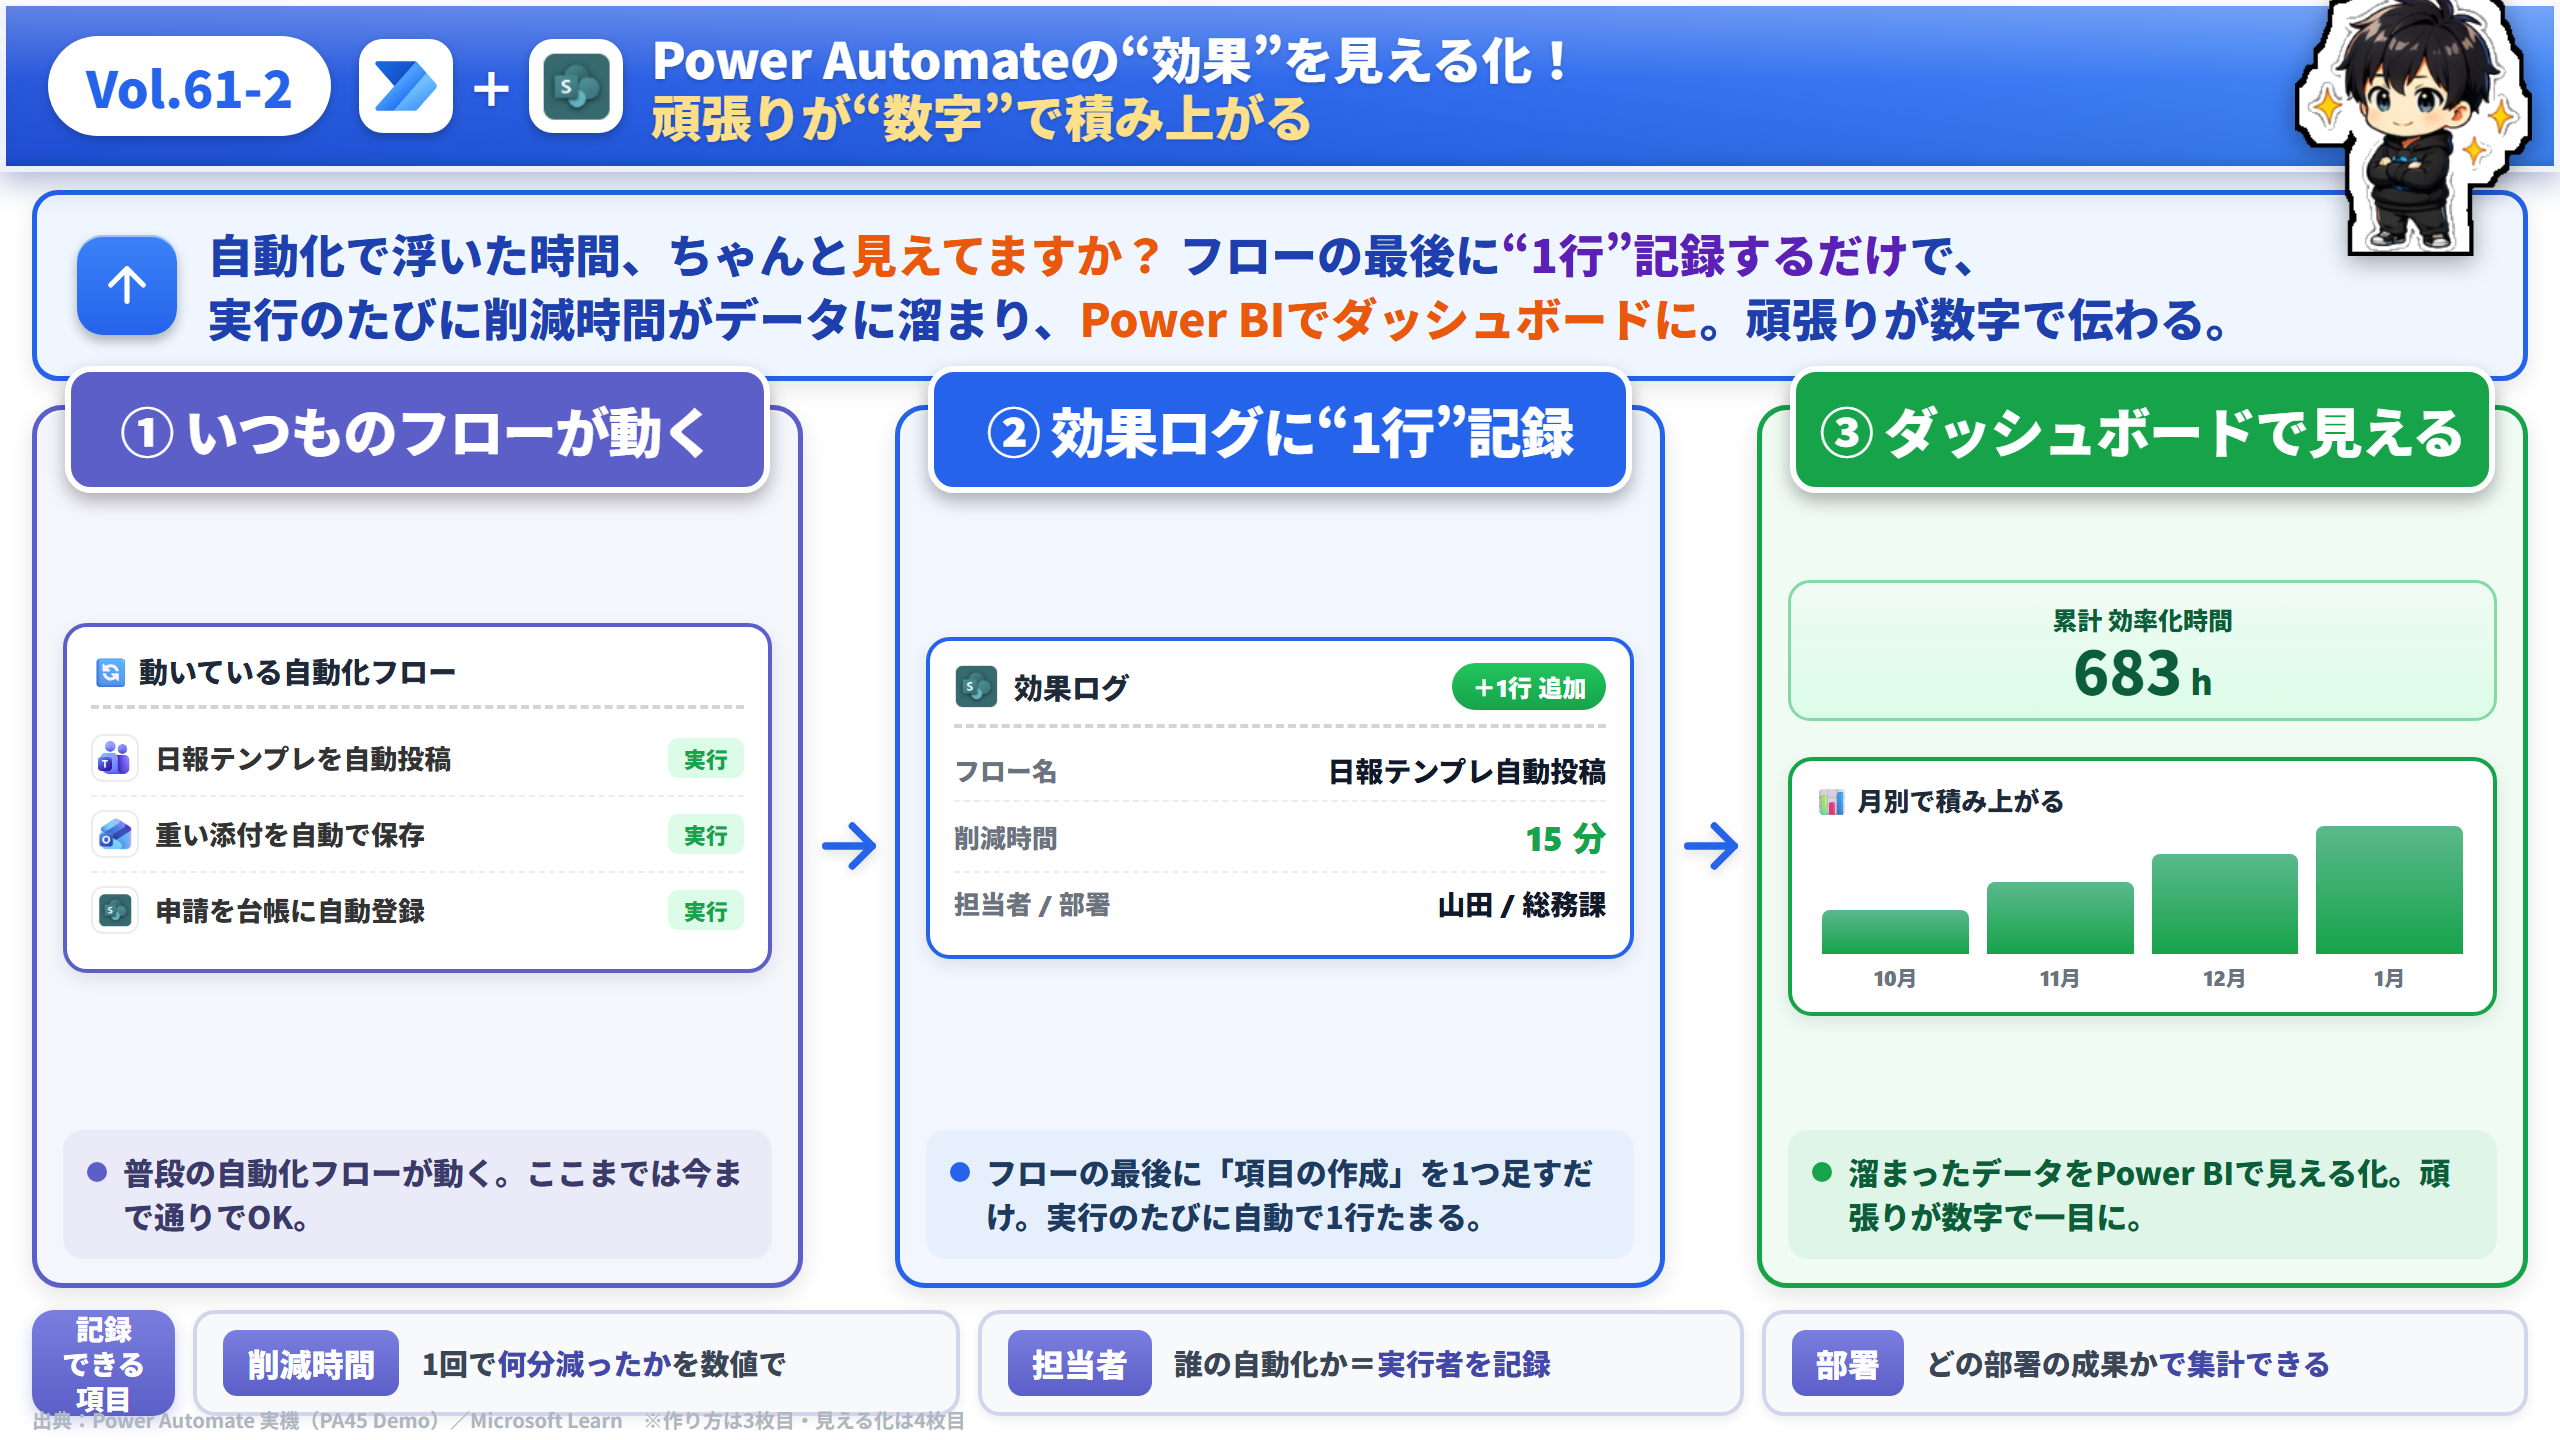Click the 部署 tag at the bottom

pos(1847,1363)
